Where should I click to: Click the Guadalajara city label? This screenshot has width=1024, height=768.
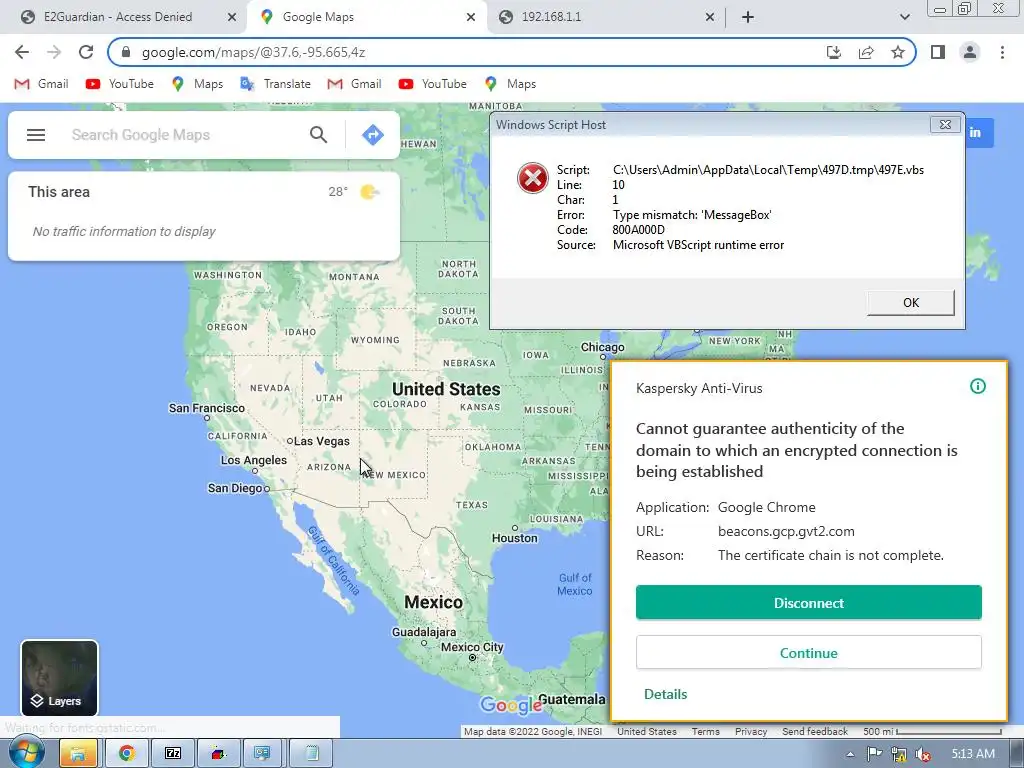[x=424, y=632]
